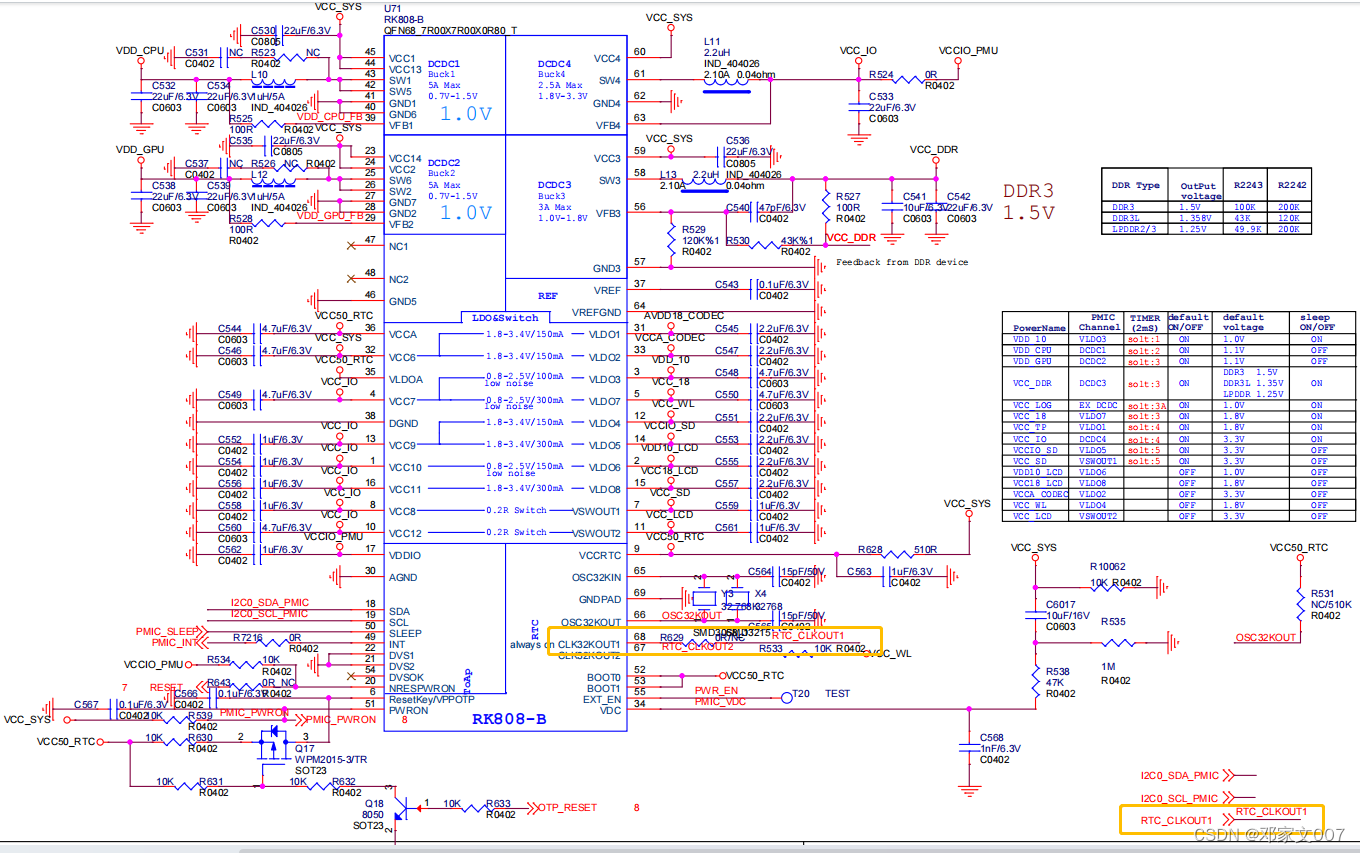Click the OutPut voltage column header
The image size is (1360, 853).
1198,190
